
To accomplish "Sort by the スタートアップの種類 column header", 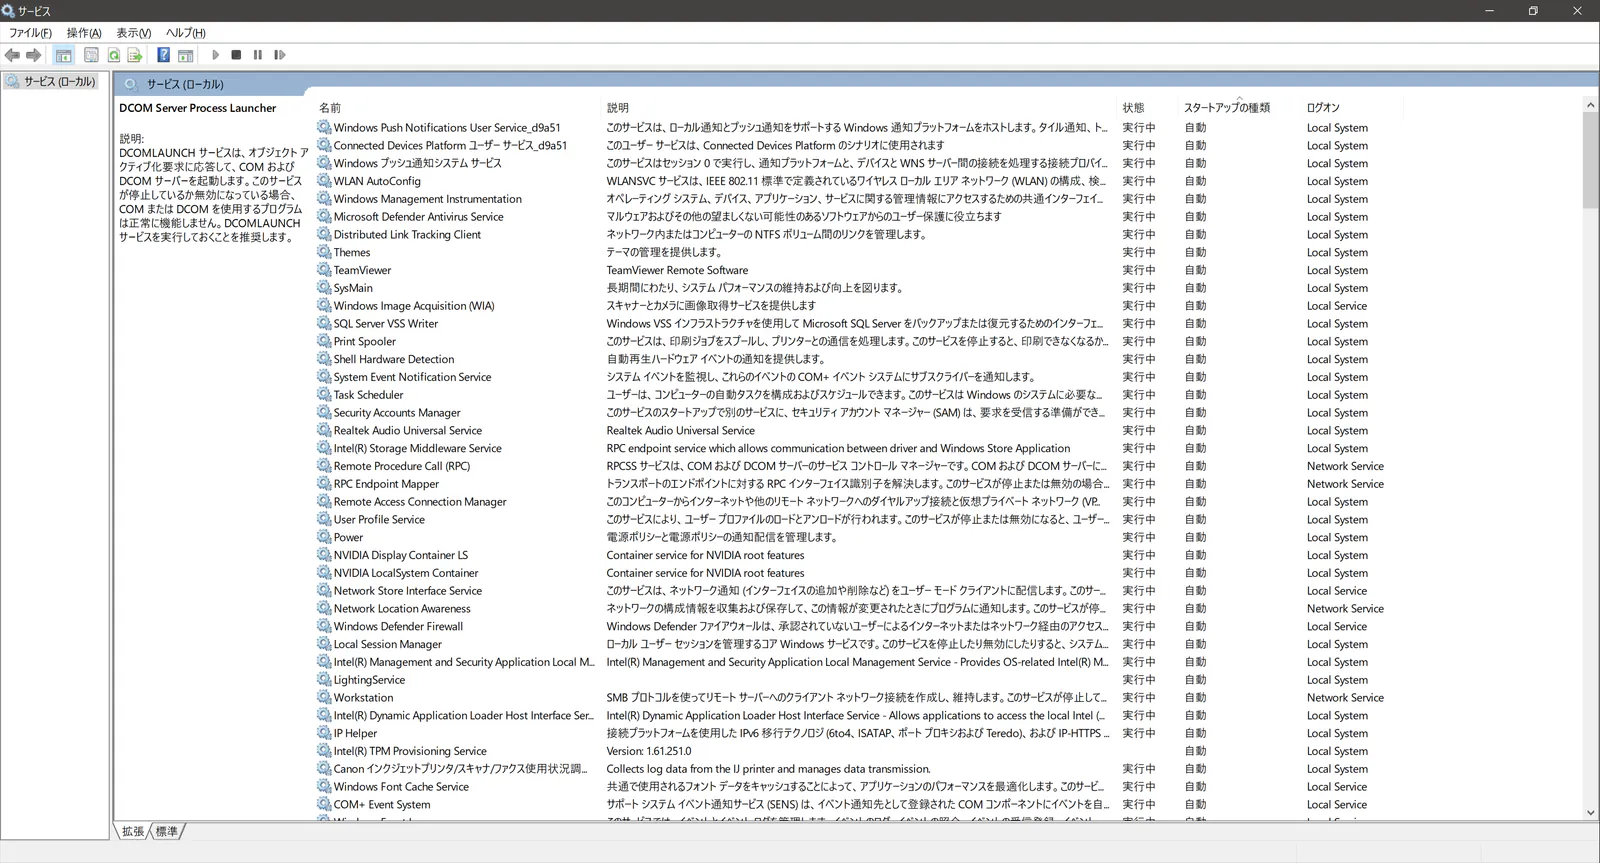I will tap(1227, 108).
